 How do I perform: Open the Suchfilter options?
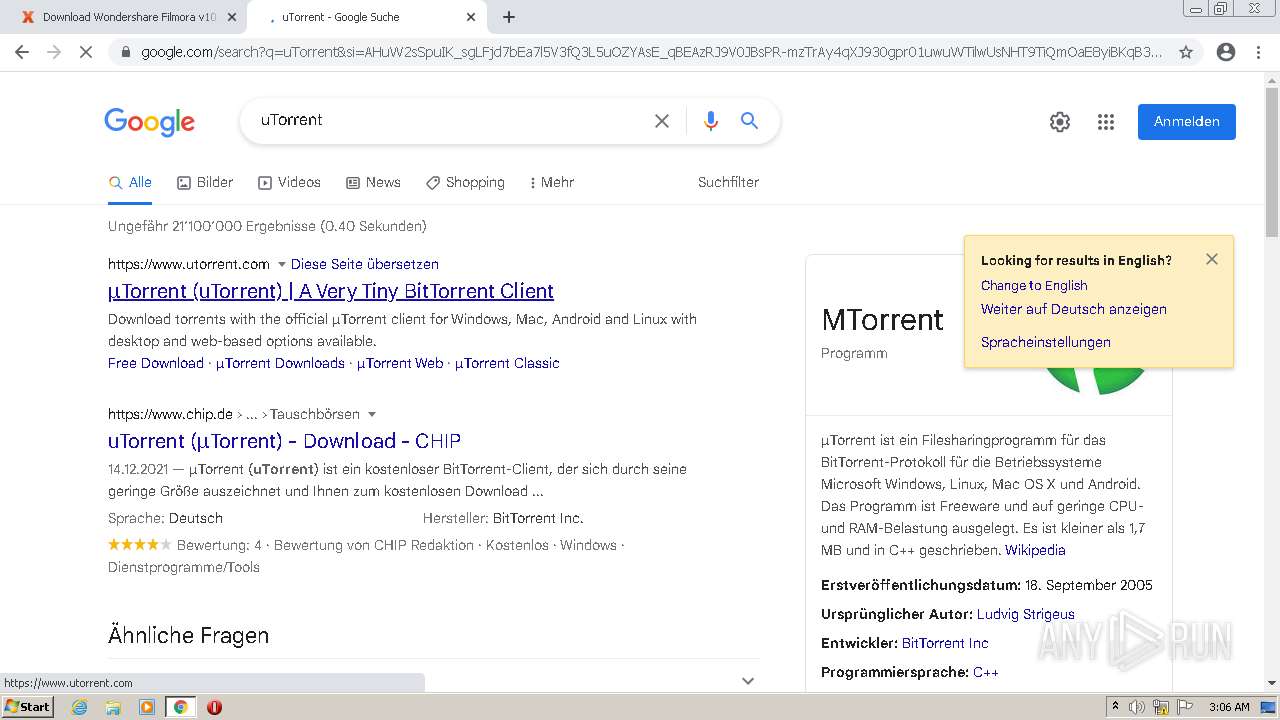[x=728, y=182]
